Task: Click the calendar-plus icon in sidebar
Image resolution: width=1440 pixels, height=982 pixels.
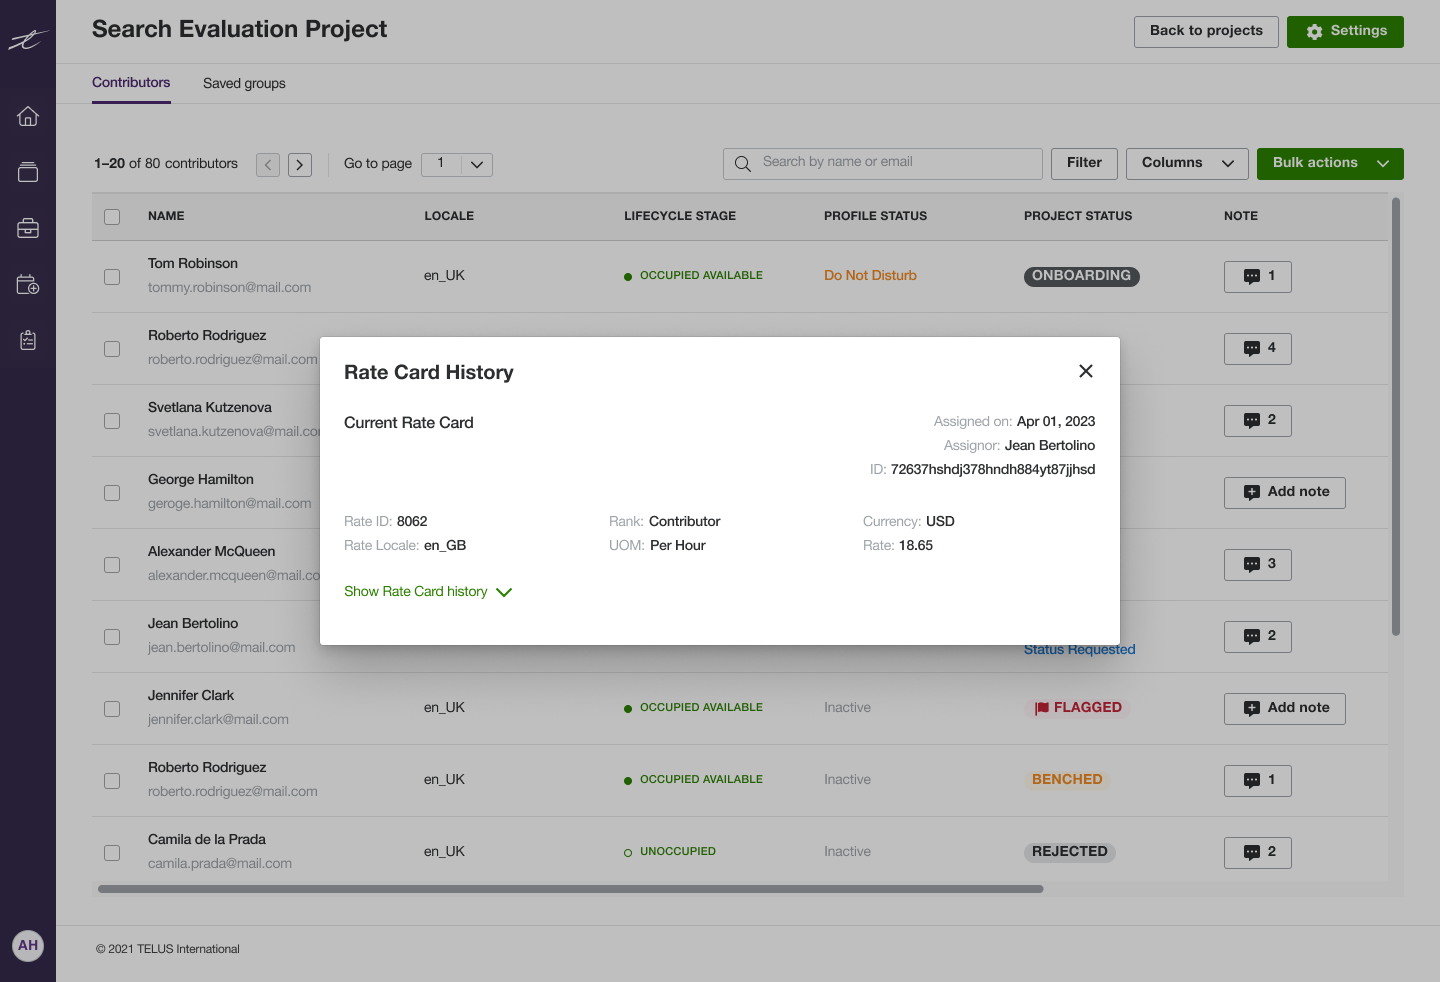Action: tap(27, 284)
